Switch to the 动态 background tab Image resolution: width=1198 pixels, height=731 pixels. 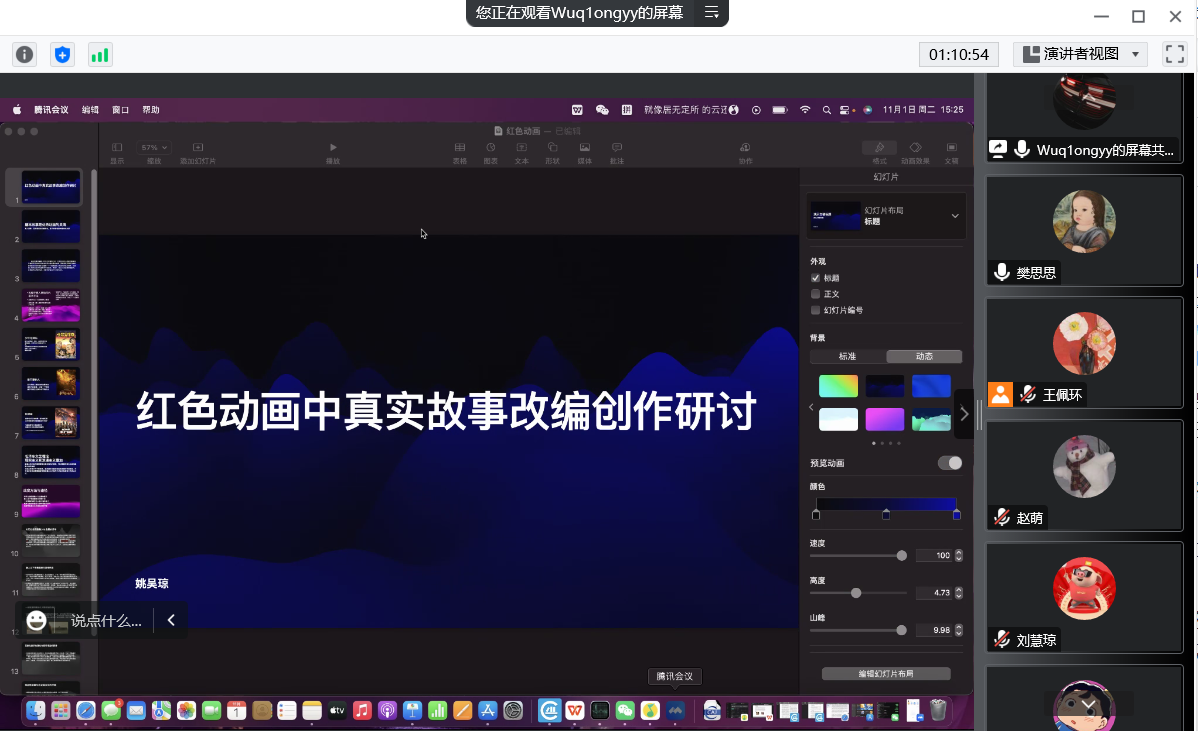[924, 356]
